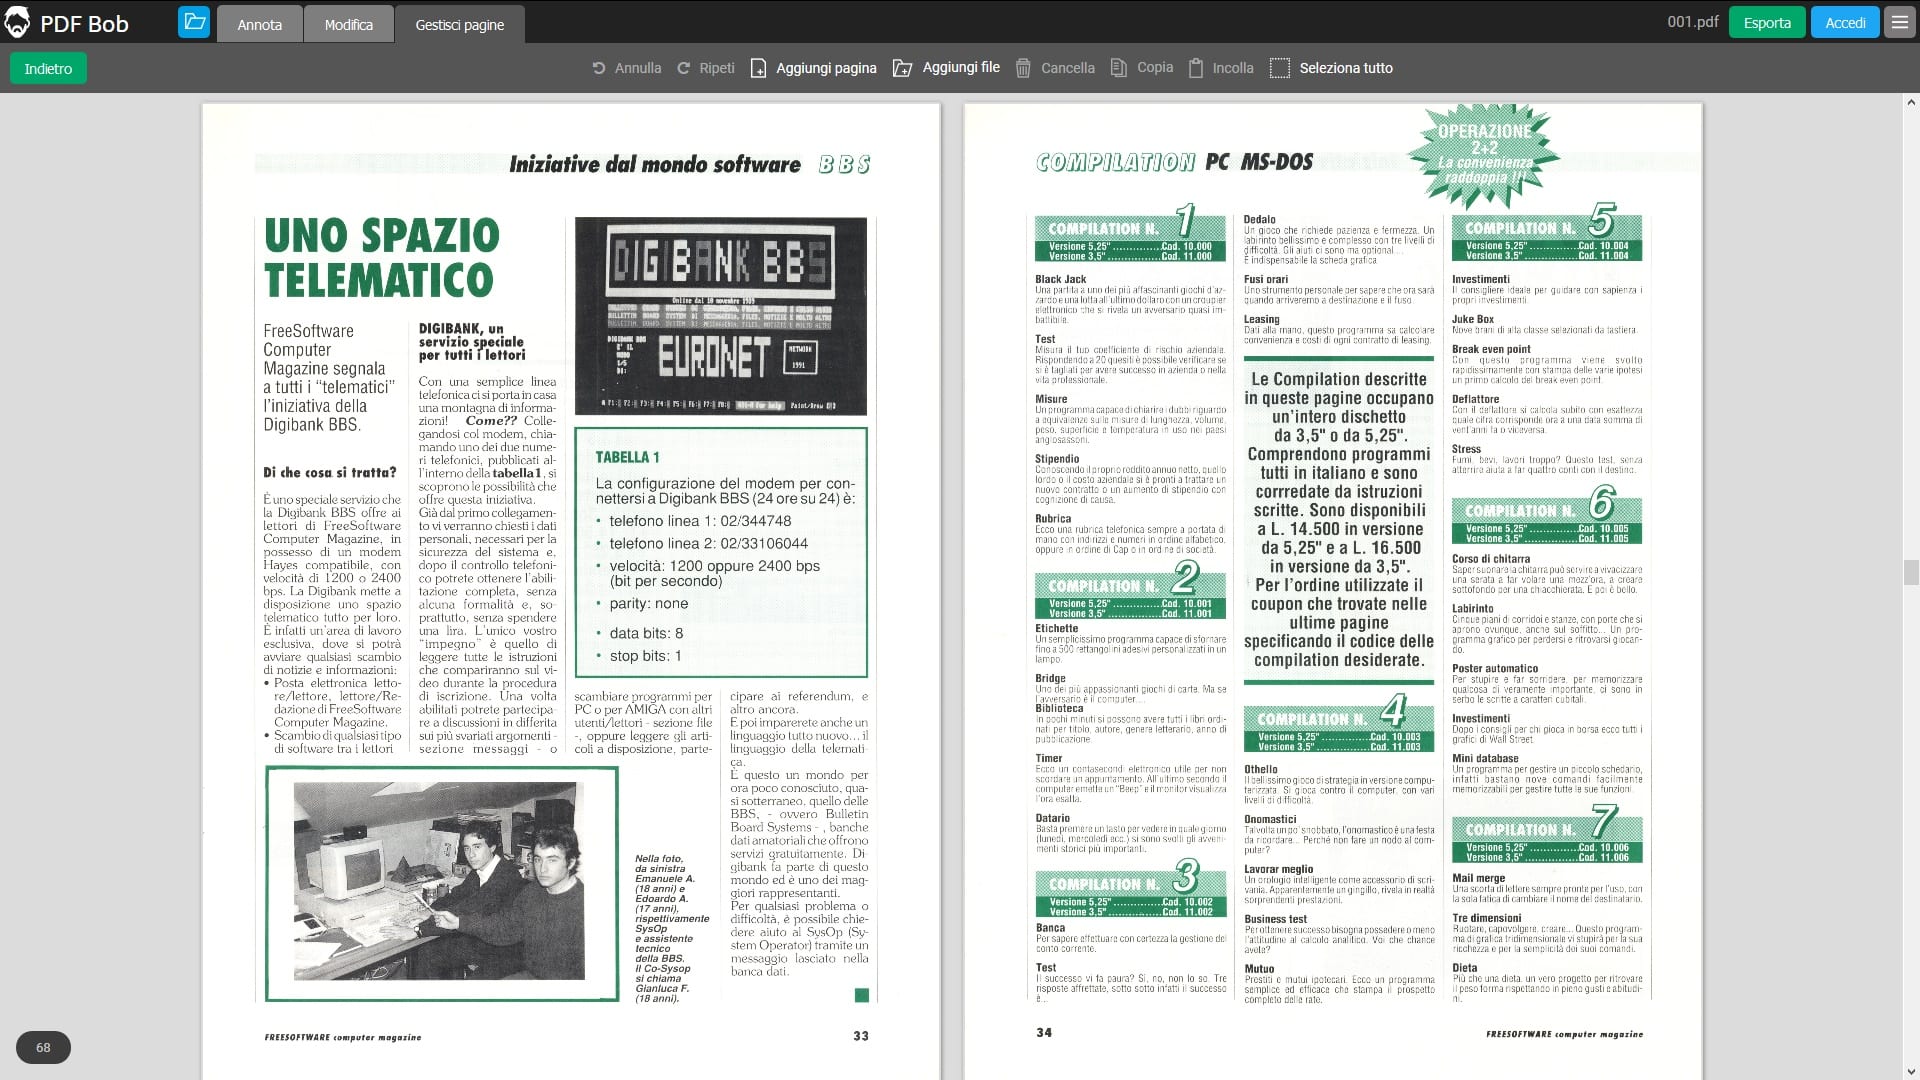Click the open folder icon

(x=194, y=23)
